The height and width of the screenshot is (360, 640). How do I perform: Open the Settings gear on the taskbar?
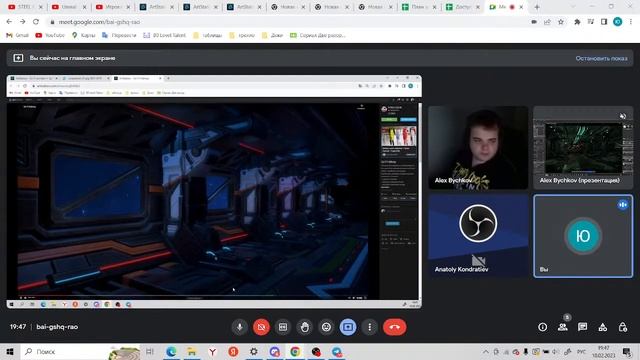(x=253, y=351)
